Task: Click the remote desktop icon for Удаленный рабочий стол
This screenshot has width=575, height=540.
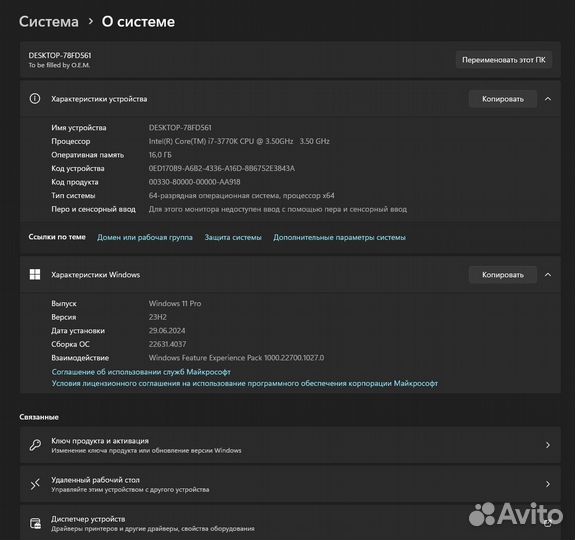Action: coord(35,484)
